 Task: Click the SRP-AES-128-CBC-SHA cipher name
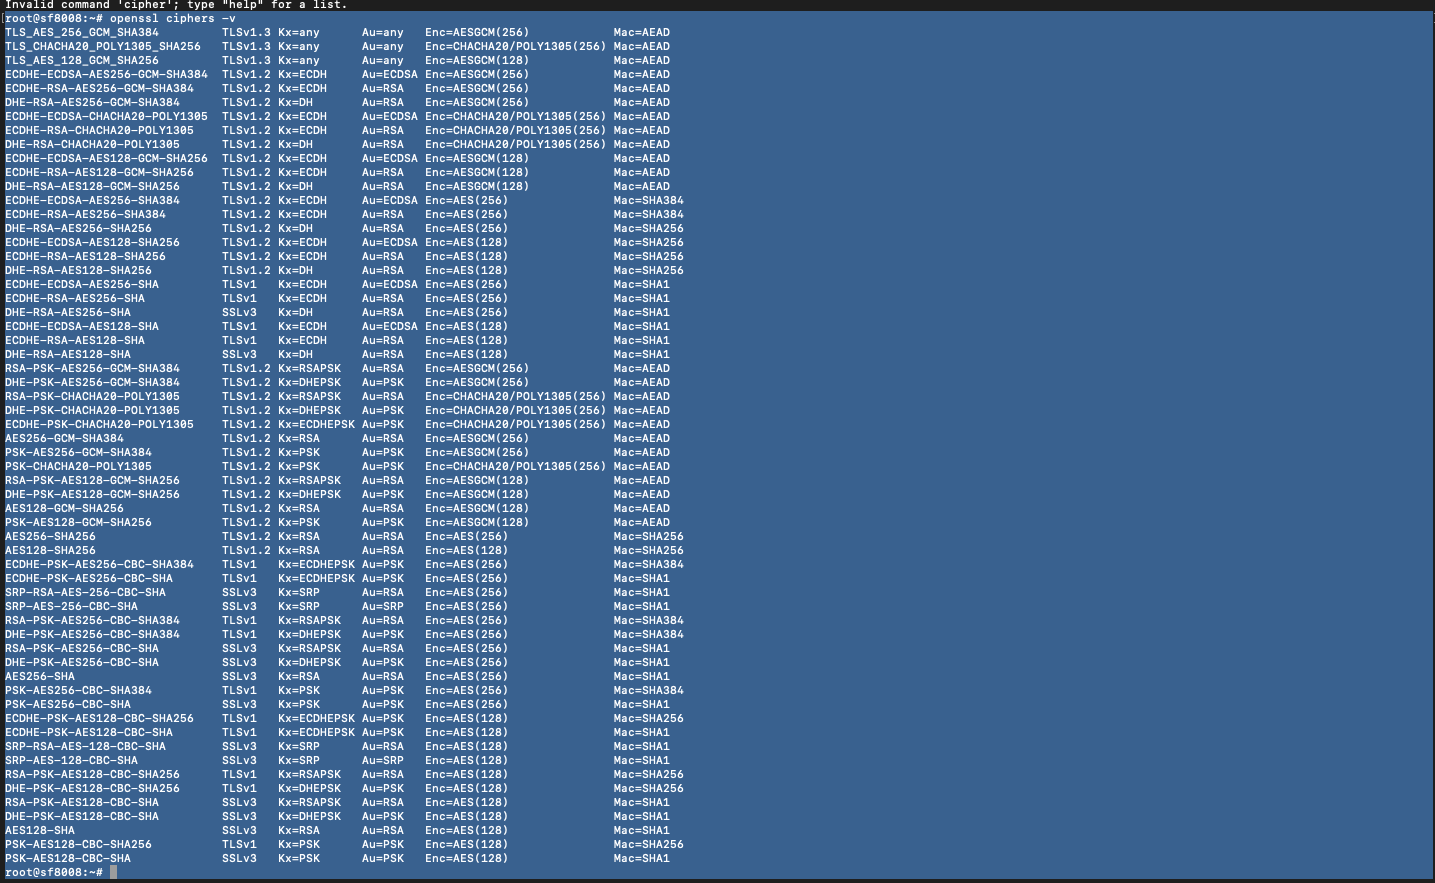71,760
